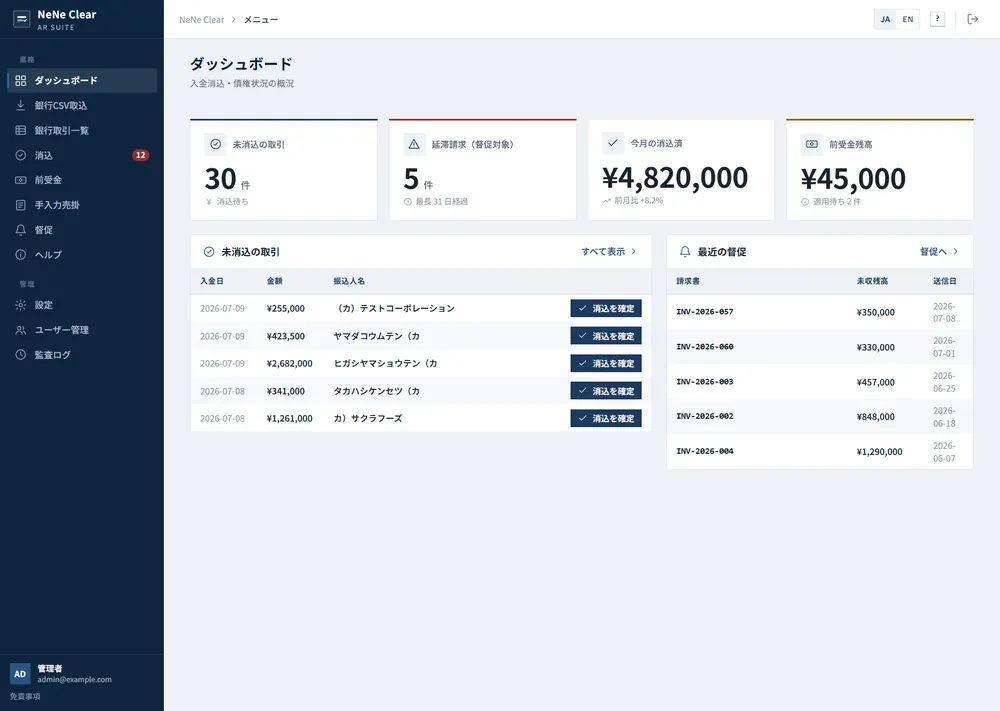Viewport: 1000px width, 711px height.
Task: Click 銀行取引一覧 table icon
Action: 21,130
